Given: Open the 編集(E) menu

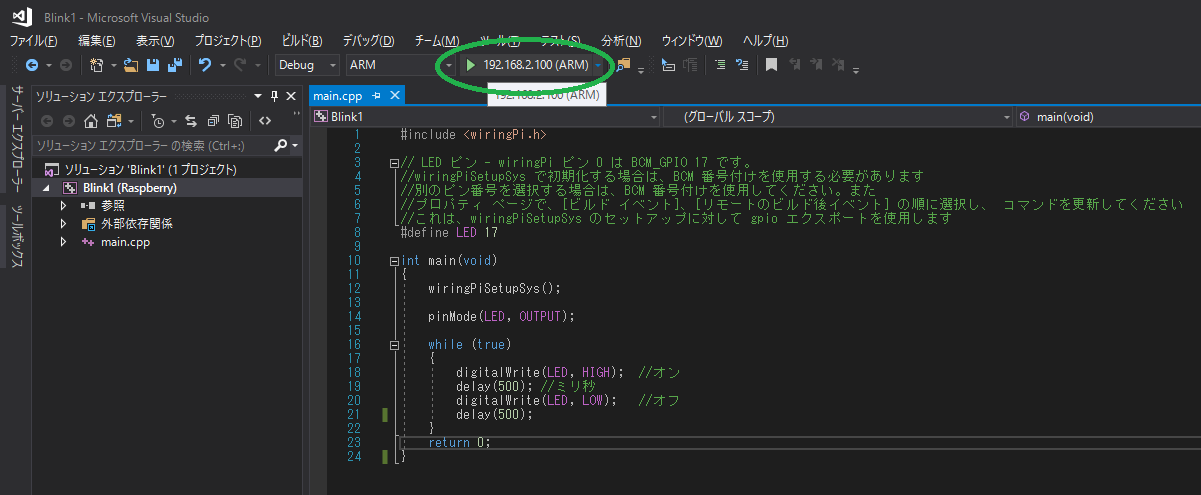Looking at the screenshot, I should [x=97, y=41].
